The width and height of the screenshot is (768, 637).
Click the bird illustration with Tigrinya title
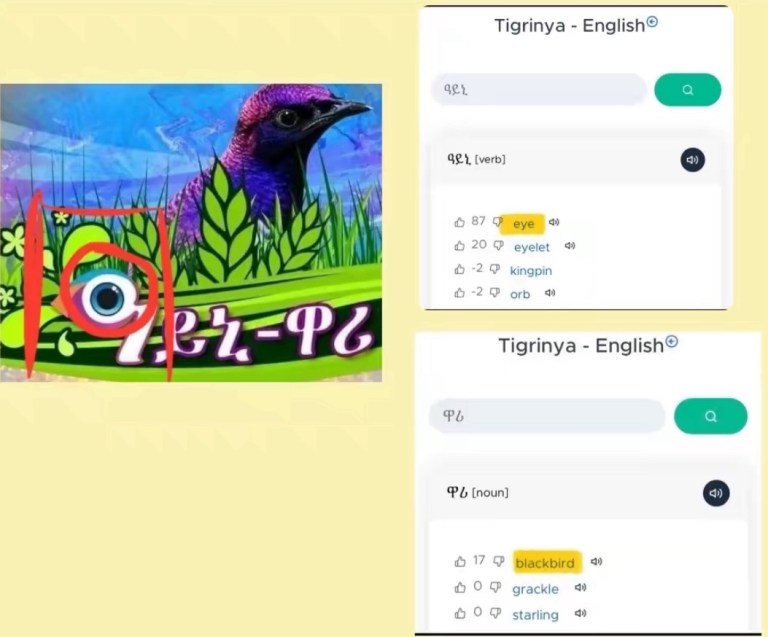tap(191, 233)
